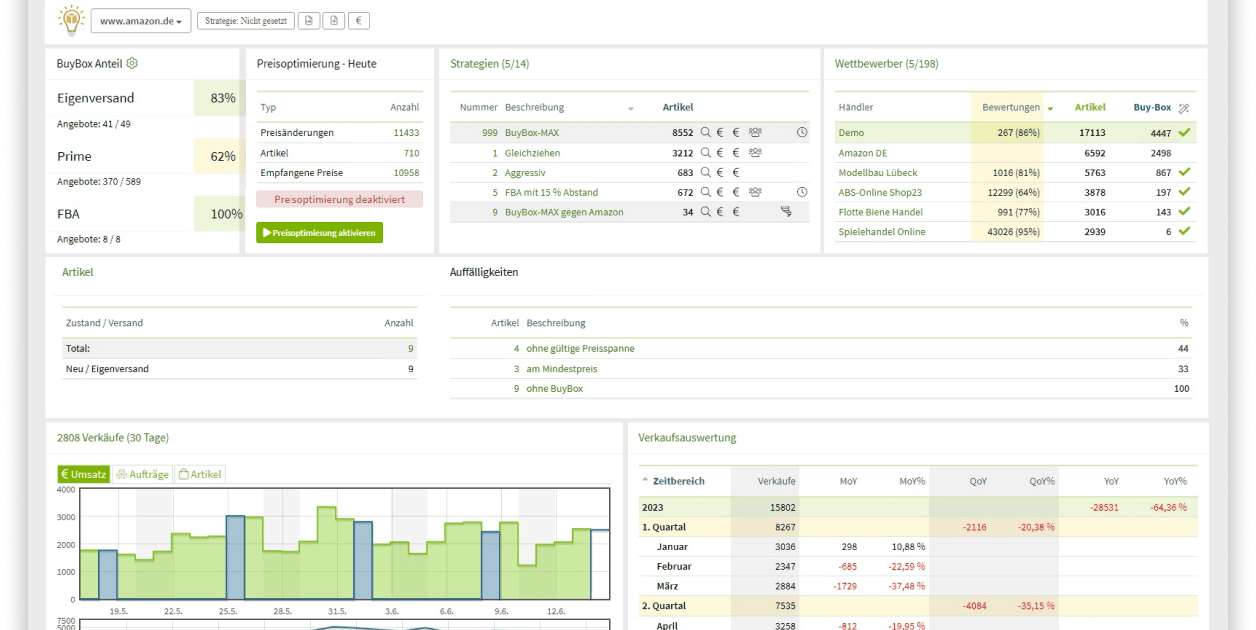Switch chart to Artikel tab
The width and height of the screenshot is (1256, 630).
[x=200, y=474]
